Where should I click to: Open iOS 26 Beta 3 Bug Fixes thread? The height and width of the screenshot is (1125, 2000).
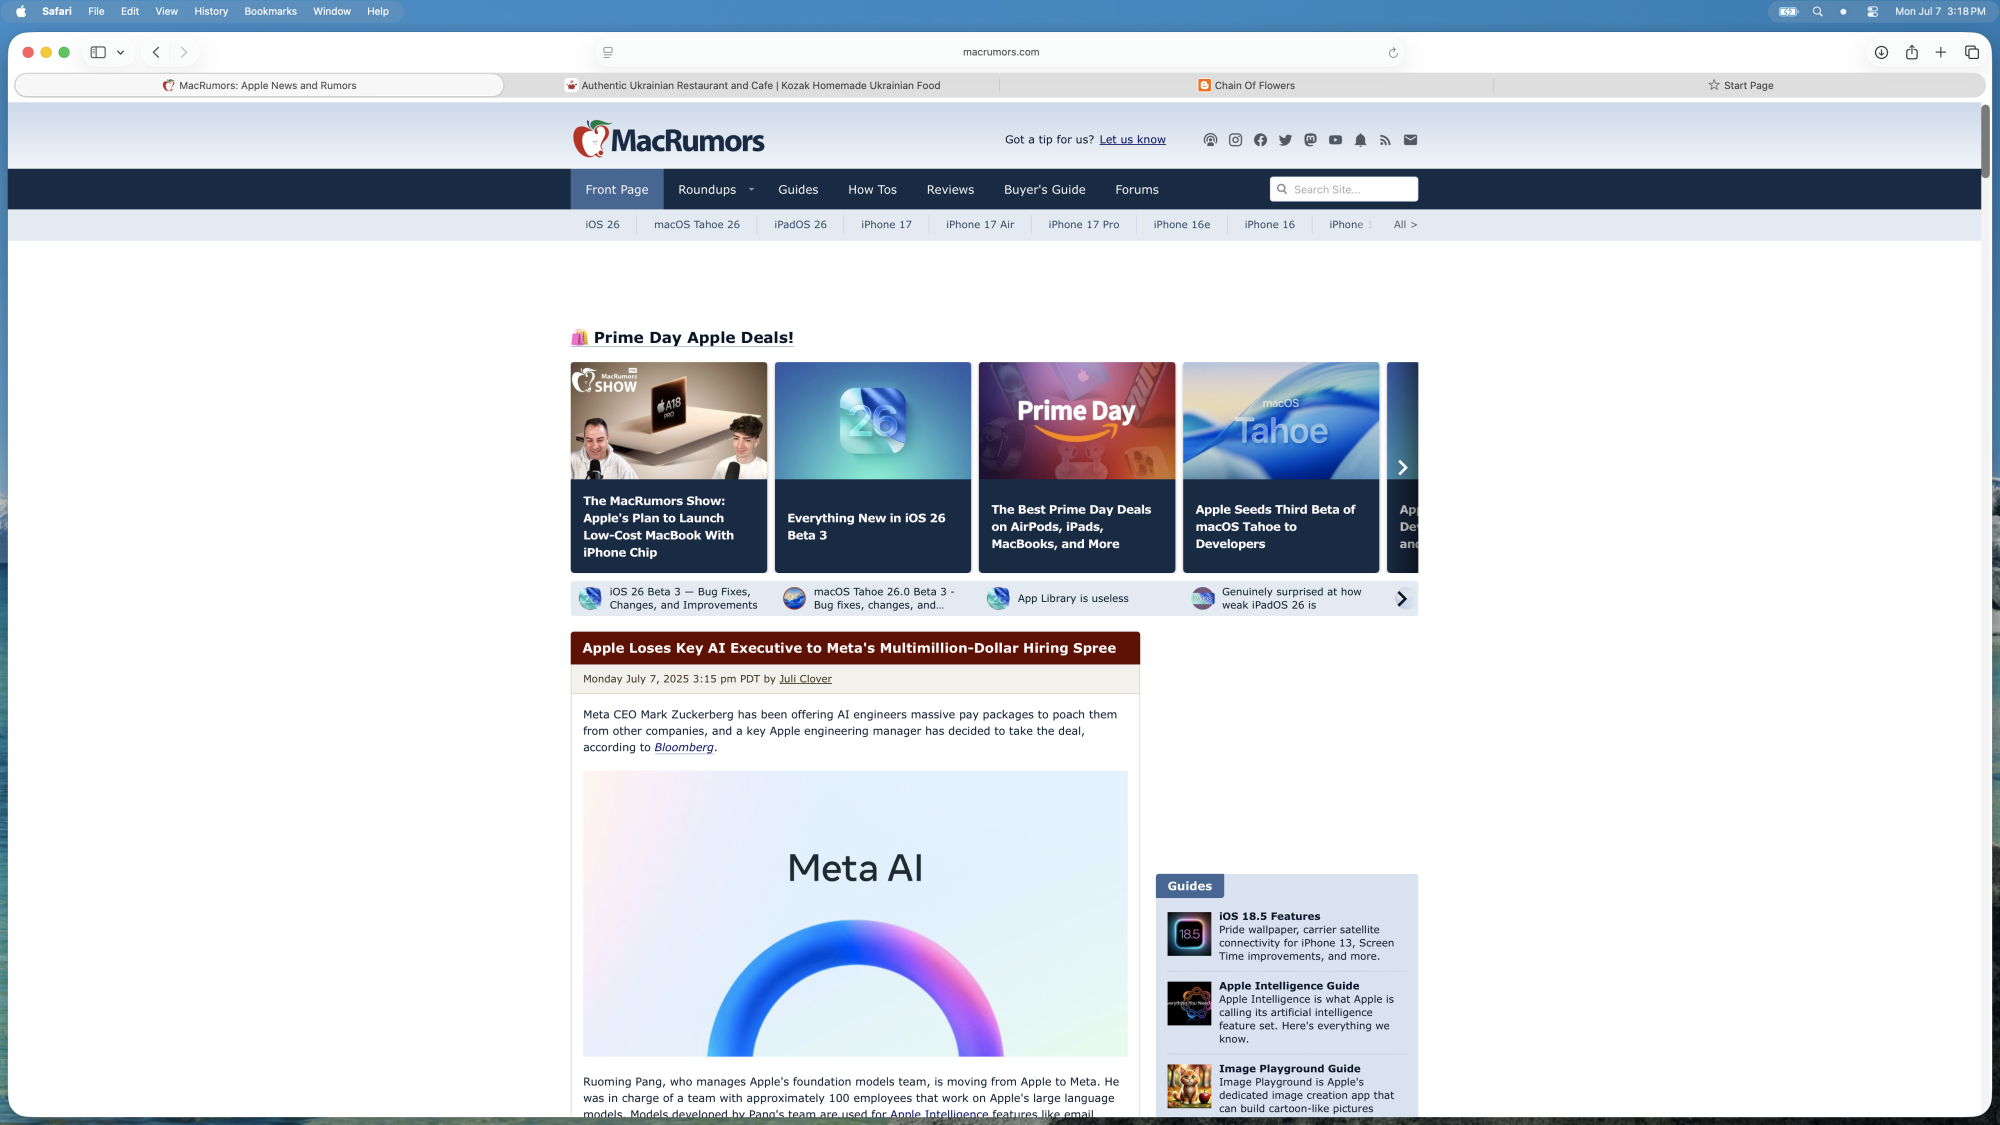pyautogui.click(x=668, y=598)
